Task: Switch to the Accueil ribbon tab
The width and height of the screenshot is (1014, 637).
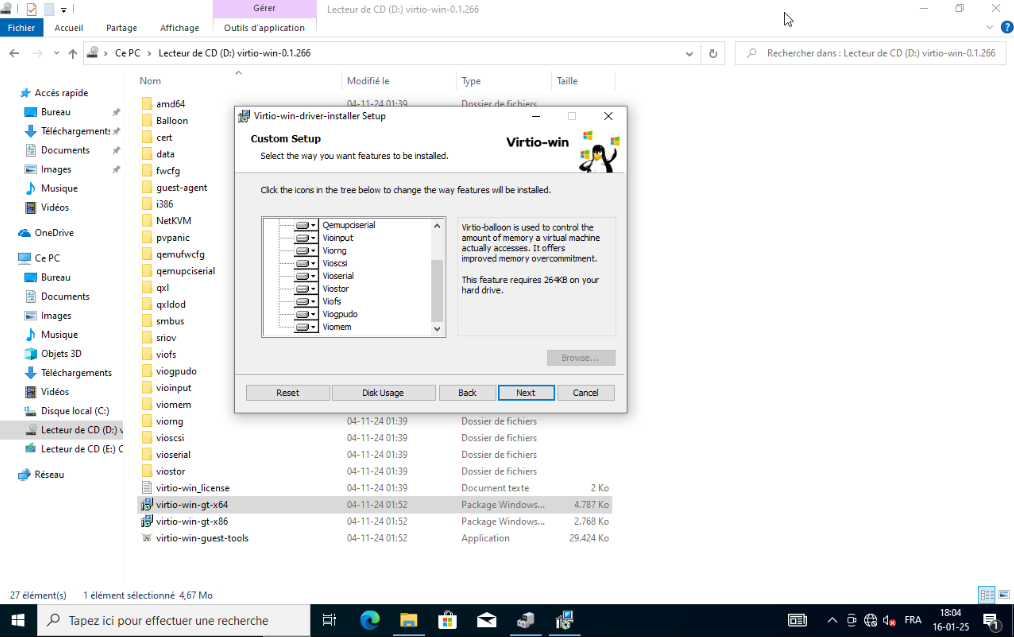Action: (69, 28)
